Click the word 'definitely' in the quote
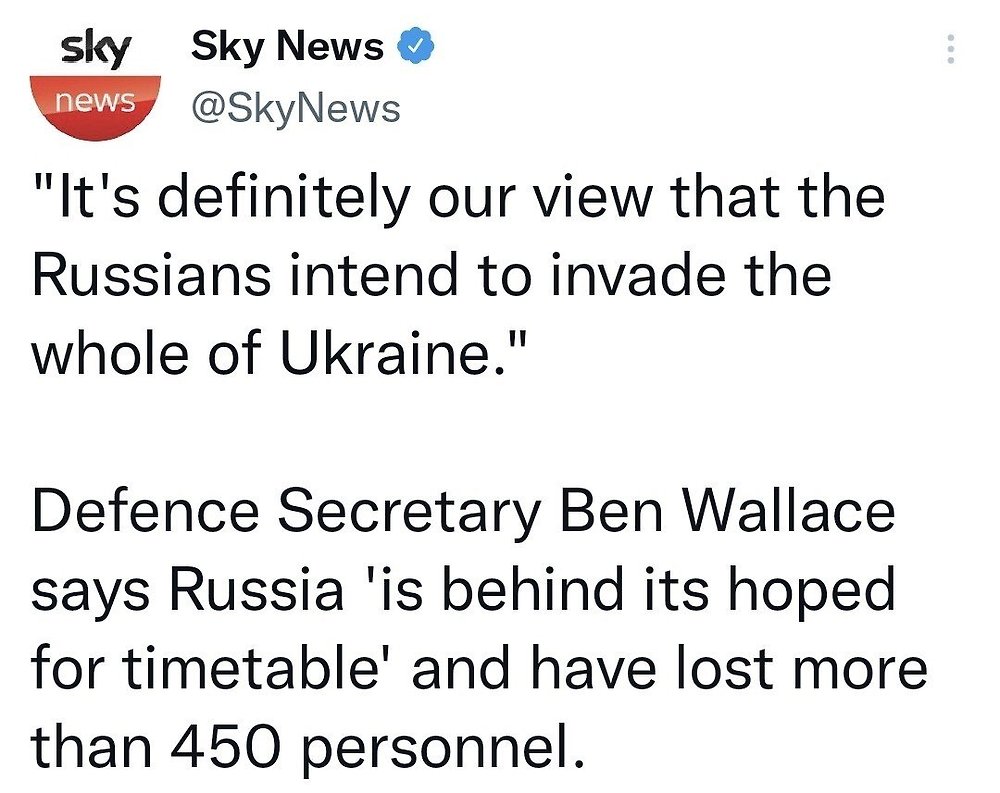The height and width of the screenshot is (793, 1000). 284,198
